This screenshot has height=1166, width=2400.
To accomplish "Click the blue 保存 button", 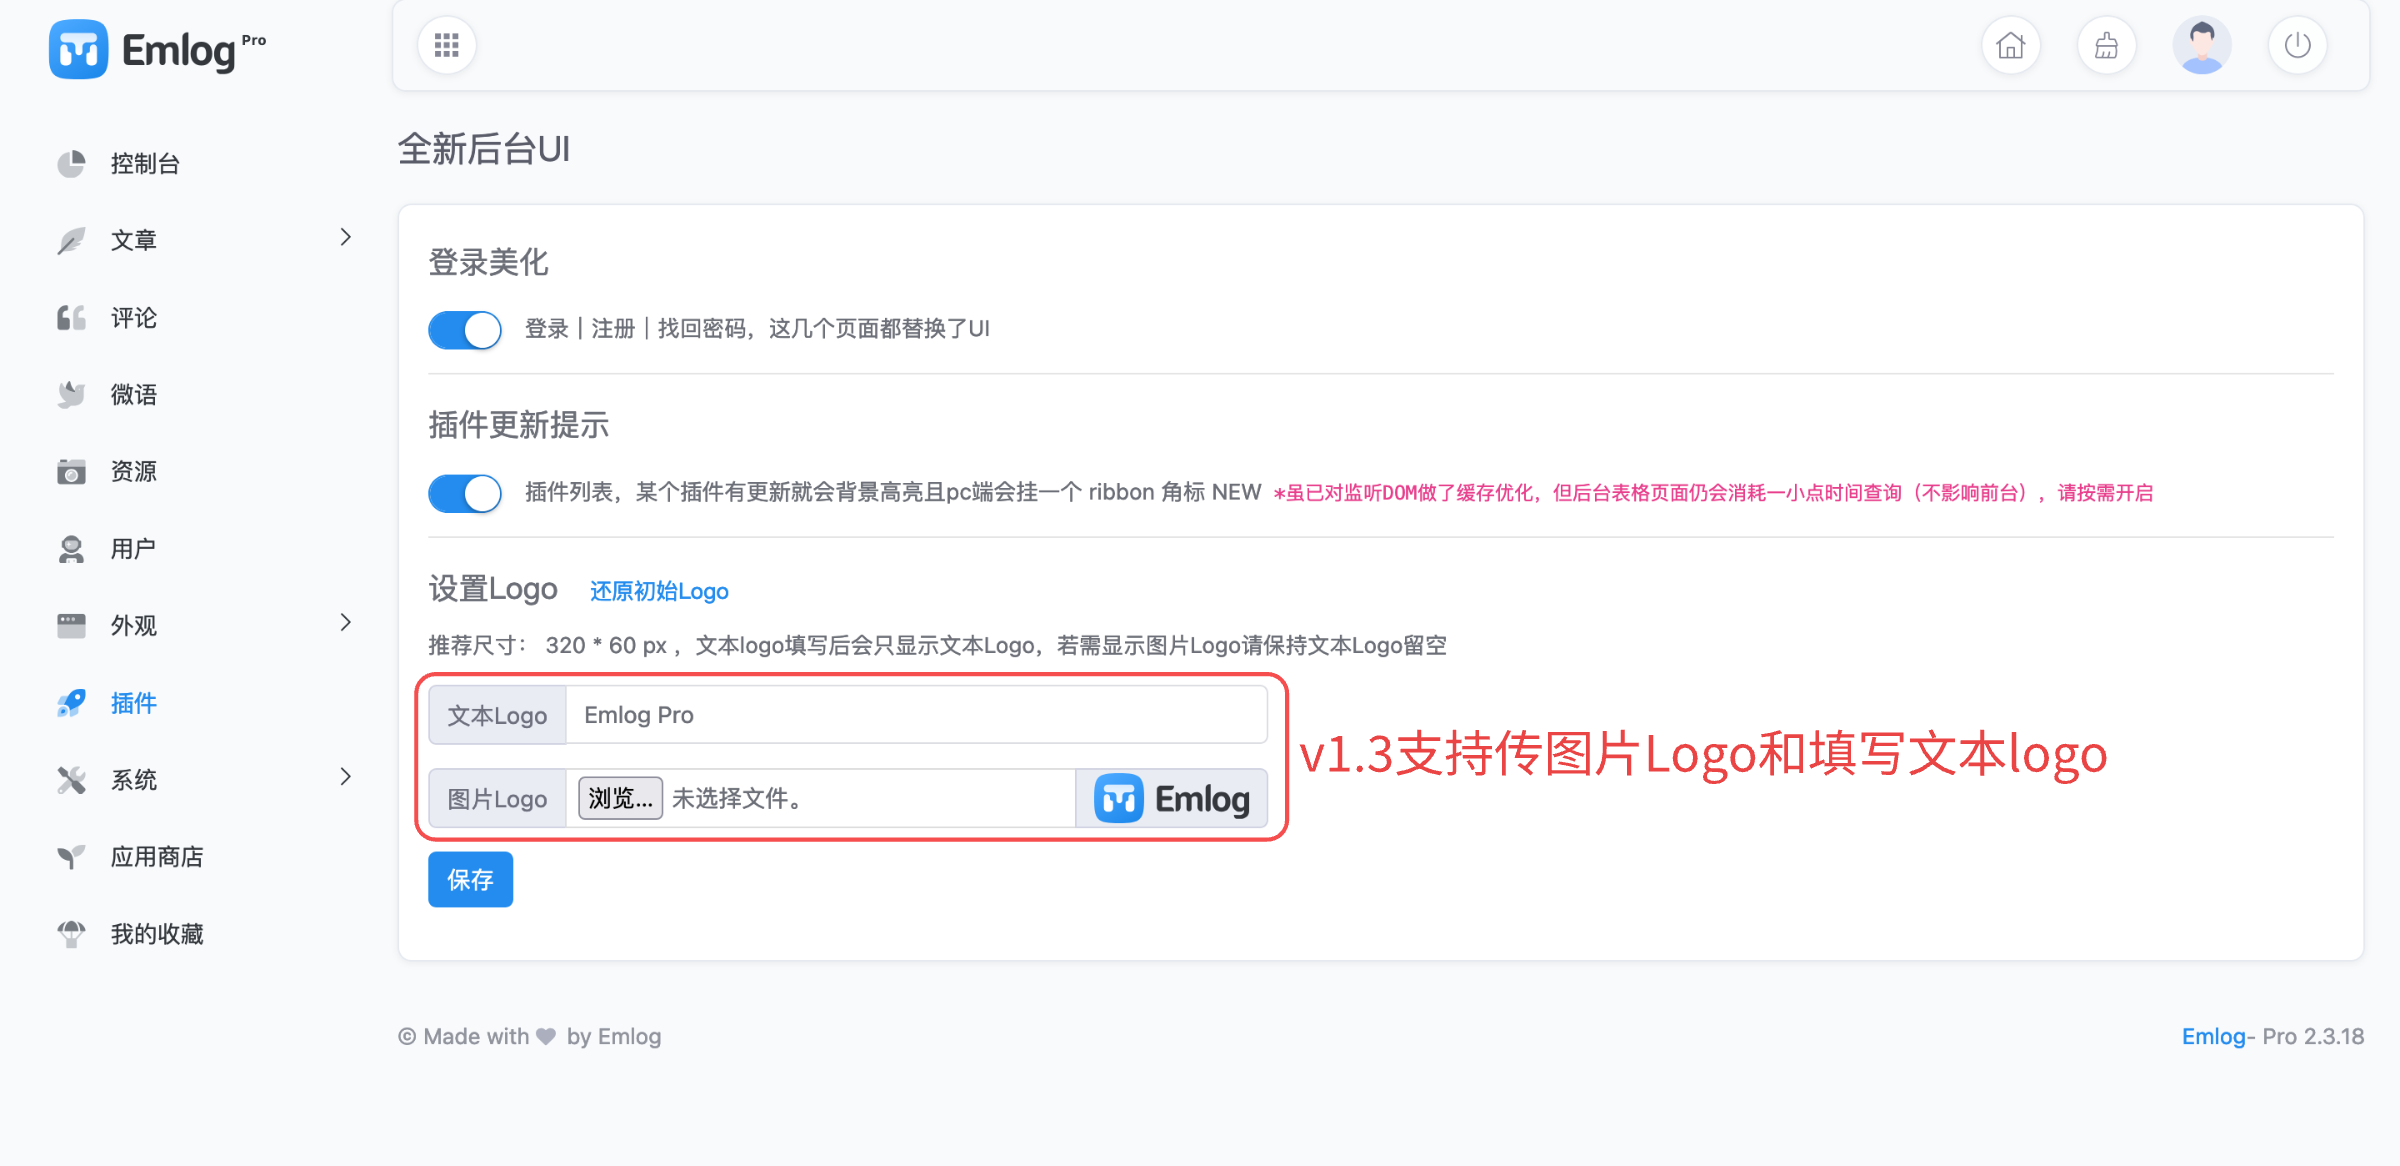I will 470,880.
